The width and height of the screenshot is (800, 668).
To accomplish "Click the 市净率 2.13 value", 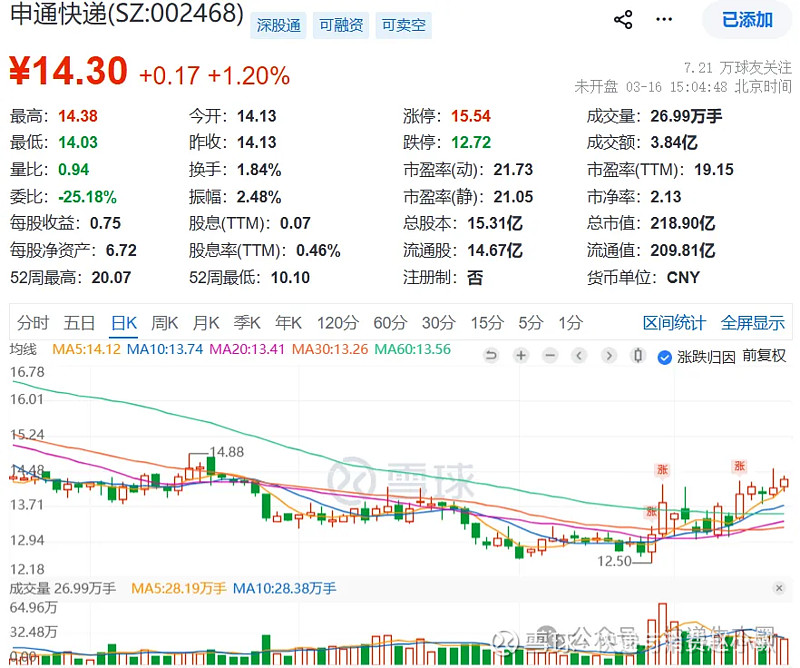I will coord(666,196).
